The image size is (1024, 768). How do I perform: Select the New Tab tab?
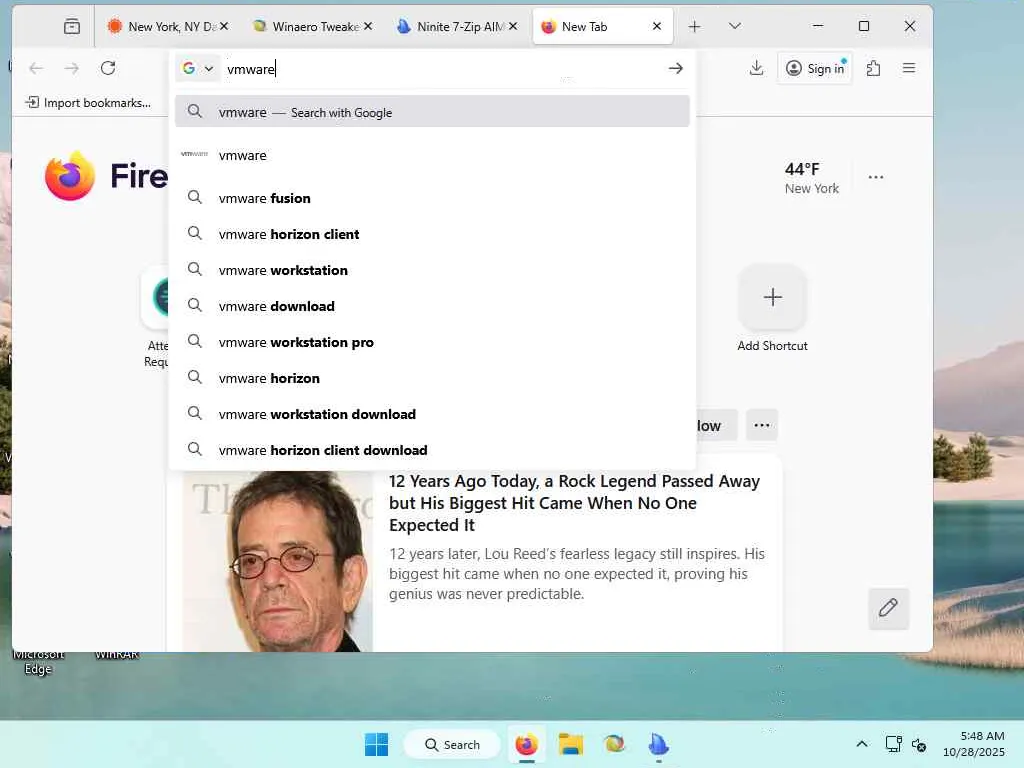[602, 27]
